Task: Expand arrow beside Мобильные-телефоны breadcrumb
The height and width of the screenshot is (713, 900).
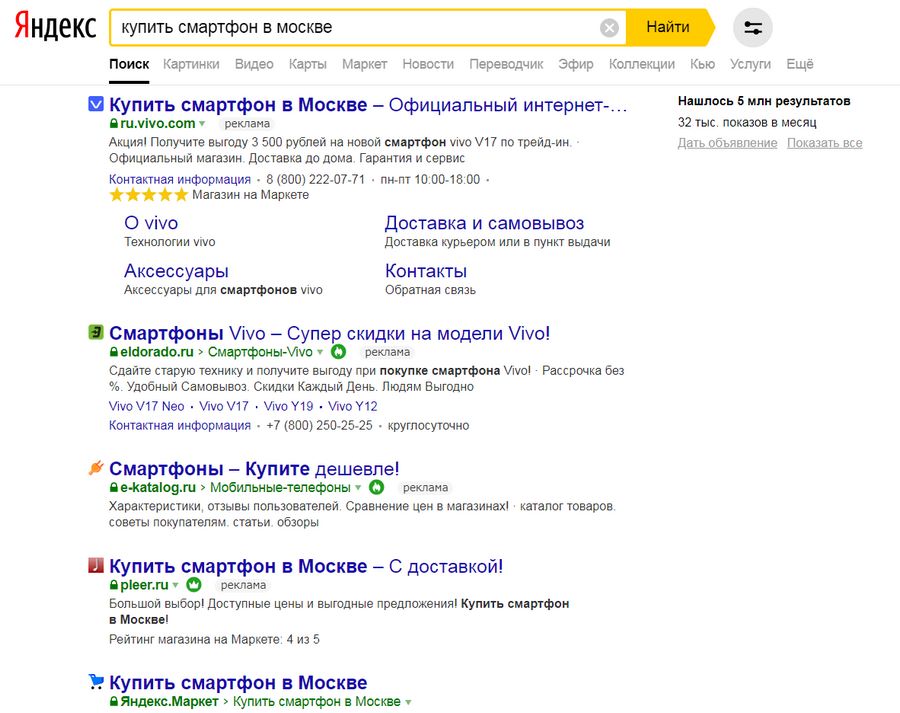Action: 358,488
